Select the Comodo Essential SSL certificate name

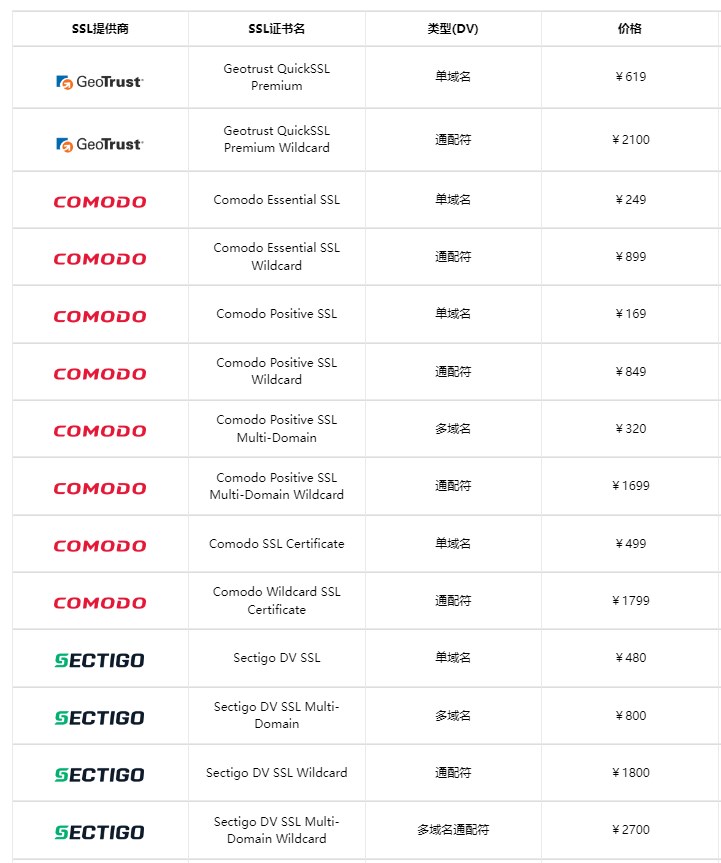coord(276,200)
